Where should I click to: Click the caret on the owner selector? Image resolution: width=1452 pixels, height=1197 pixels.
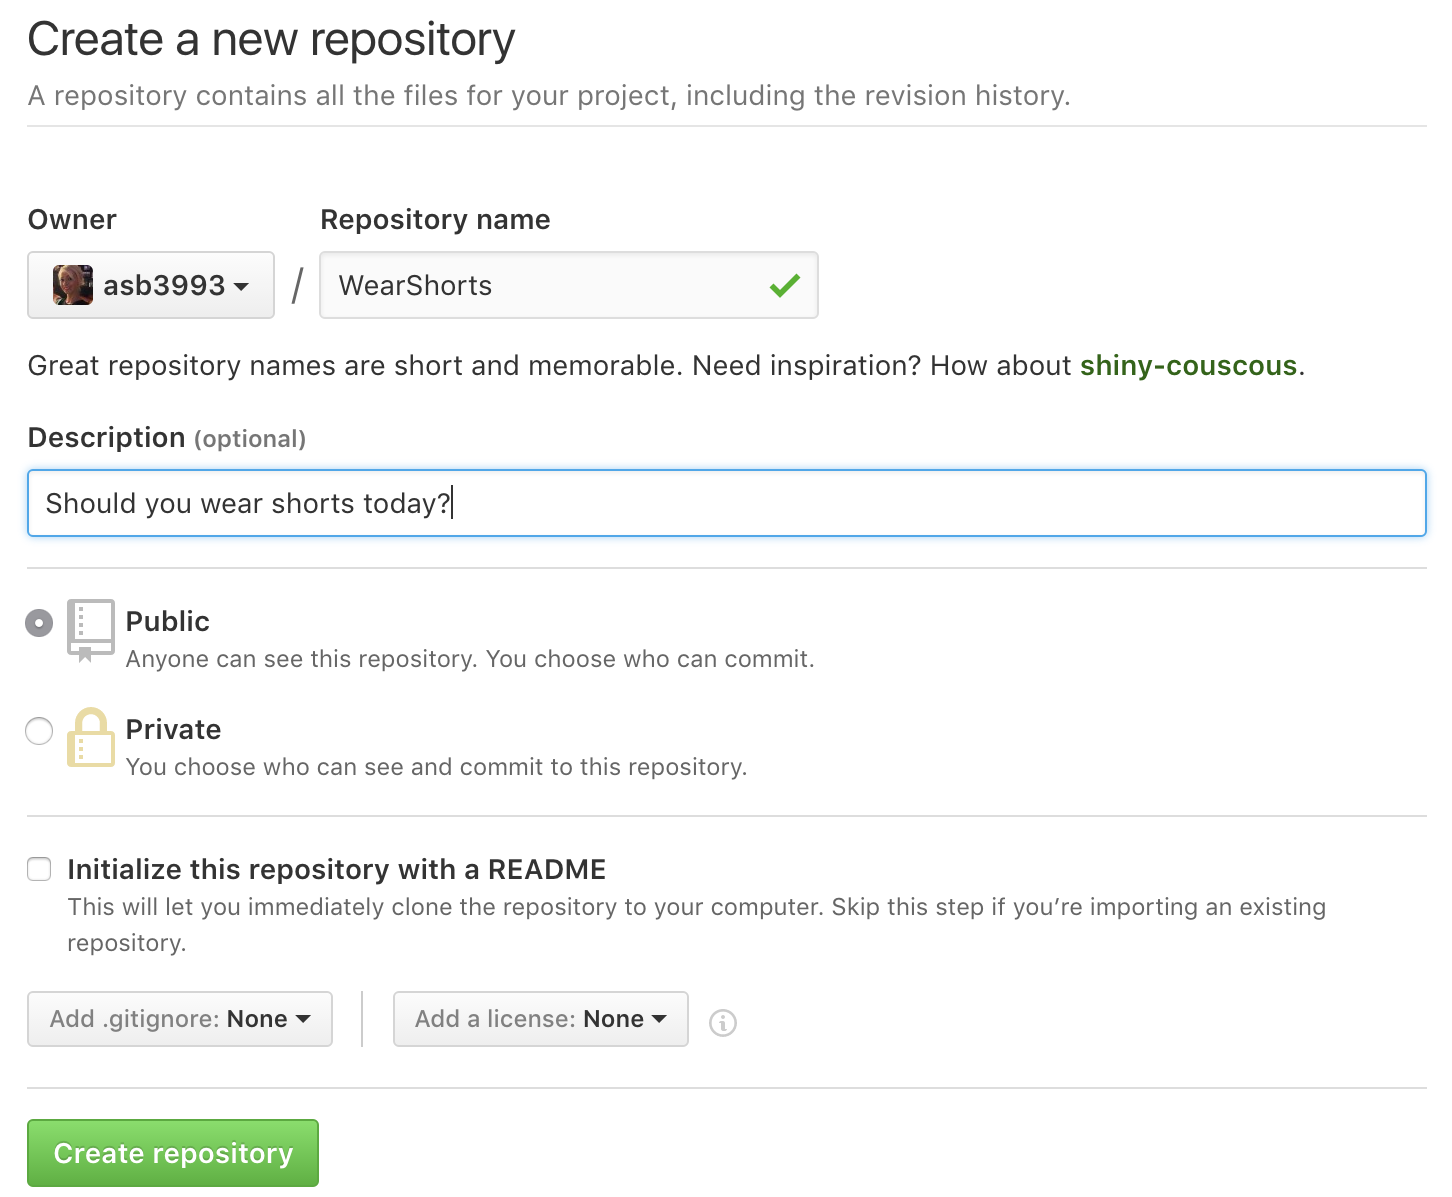[x=241, y=287]
